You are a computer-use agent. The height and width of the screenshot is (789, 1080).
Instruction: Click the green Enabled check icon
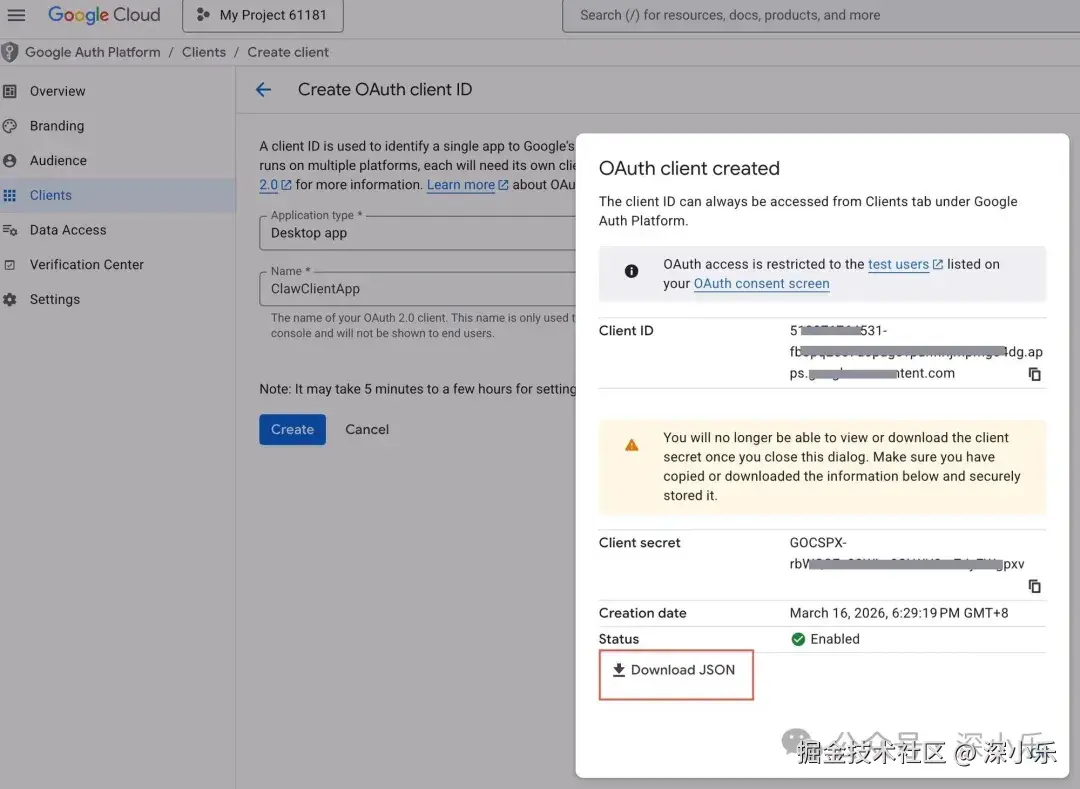tap(798, 640)
